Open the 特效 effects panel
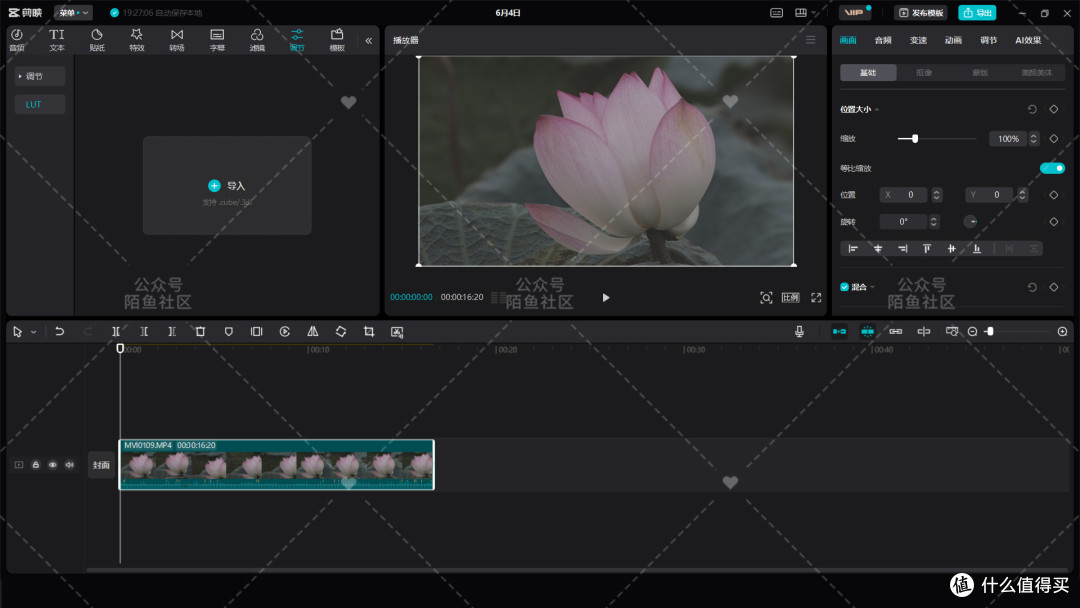 pos(136,40)
